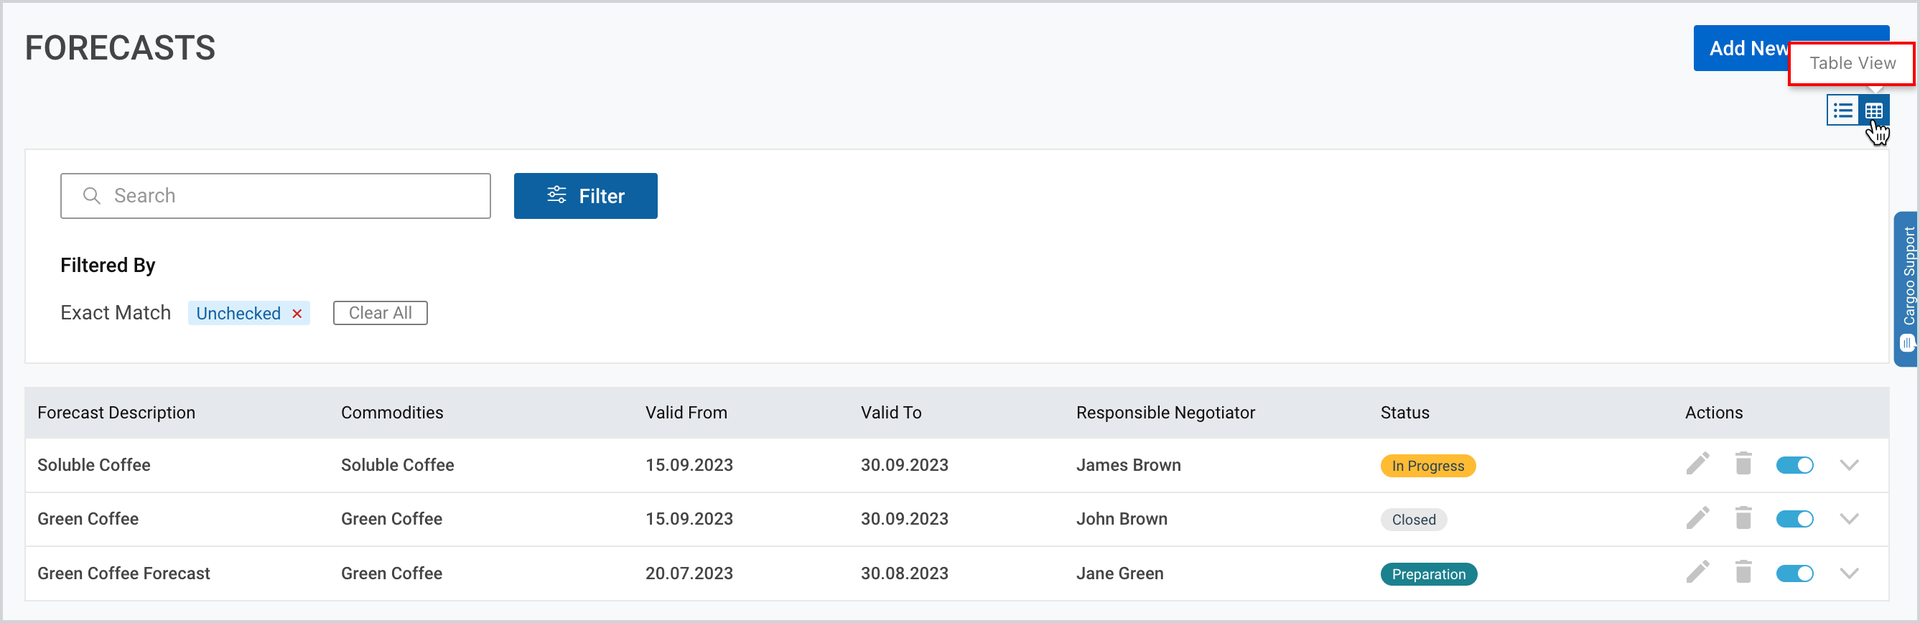This screenshot has width=1920, height=623.
Task: Focus the Search input field
Action: pyautogui.click(x=275, y=196)
